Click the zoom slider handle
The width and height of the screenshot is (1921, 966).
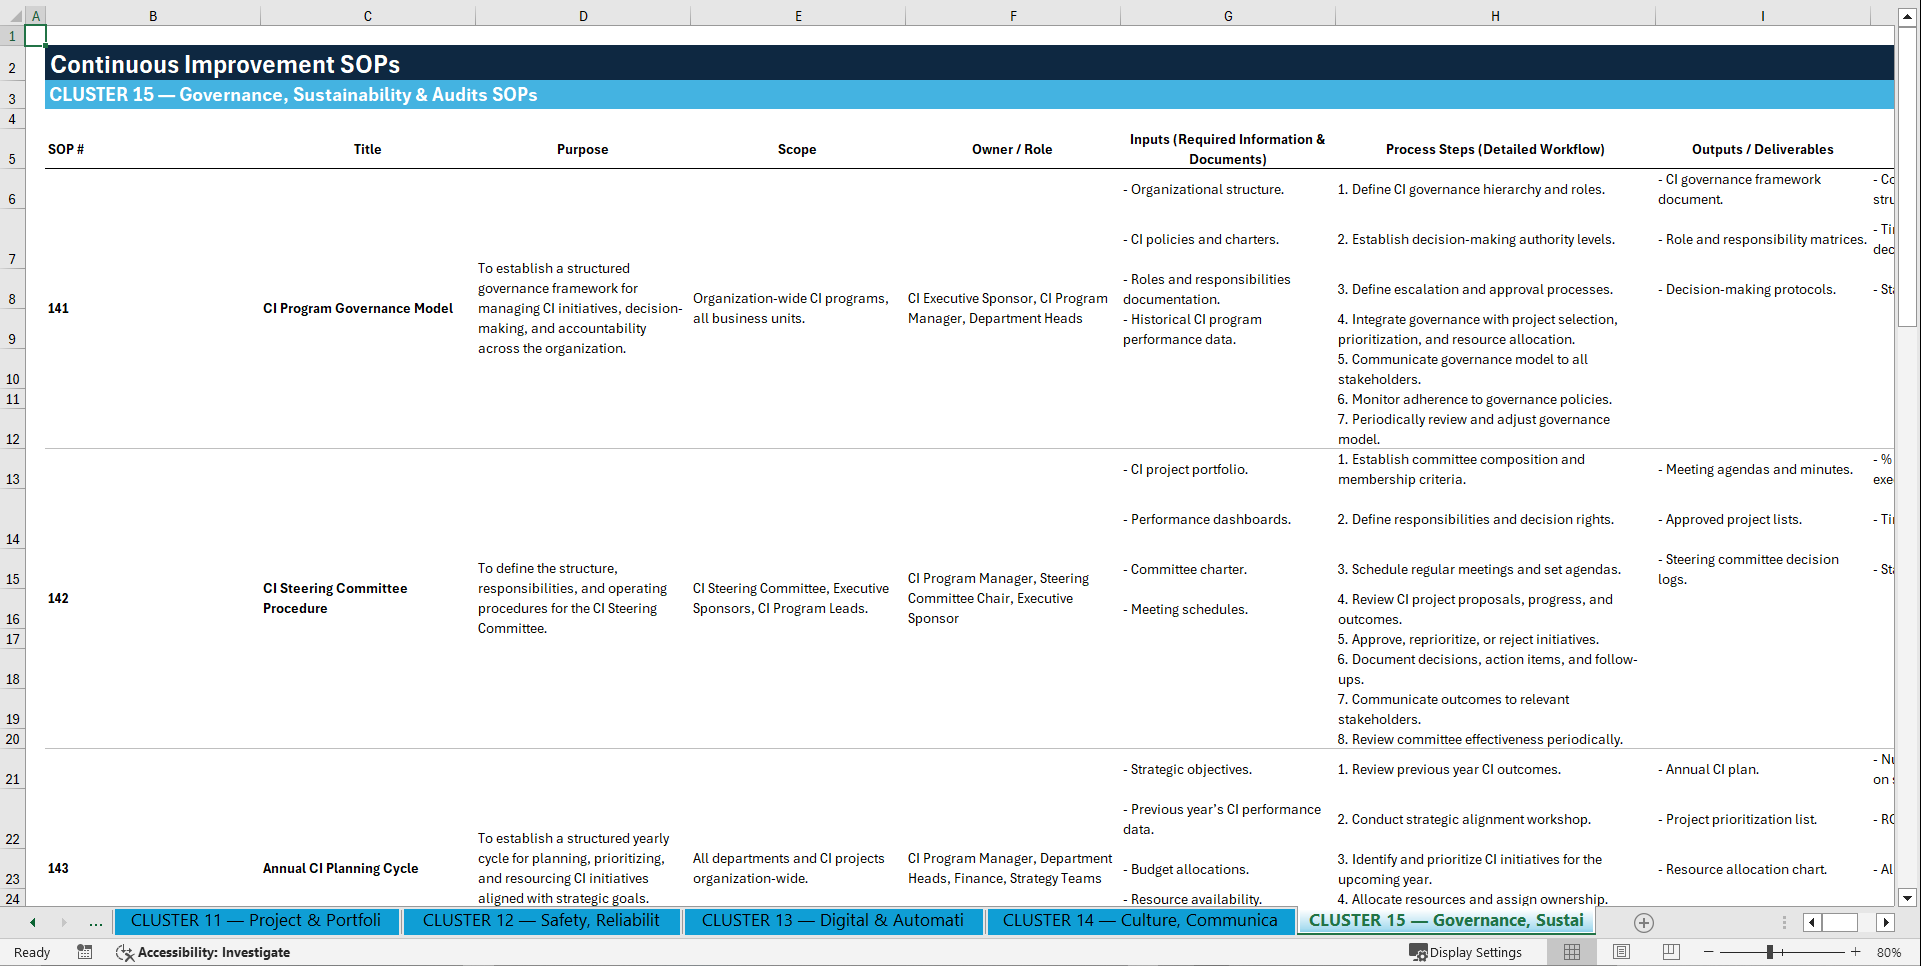click(x=1772, y=952)
